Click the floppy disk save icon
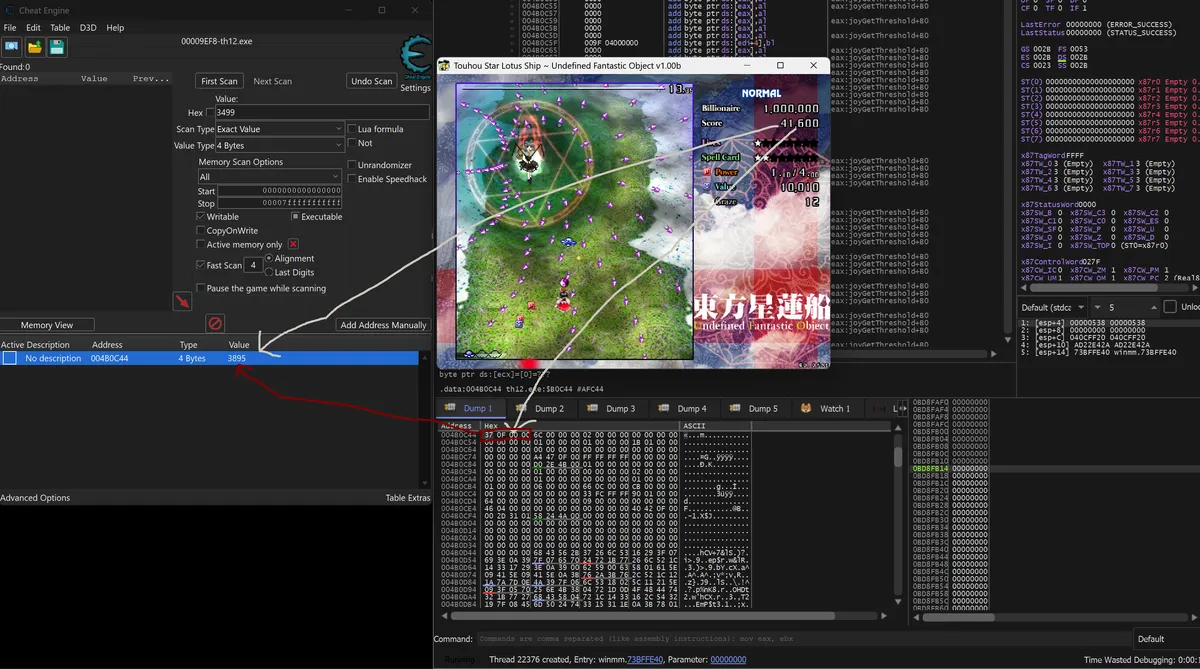The image size is (1200, 669). coord(57,47)
